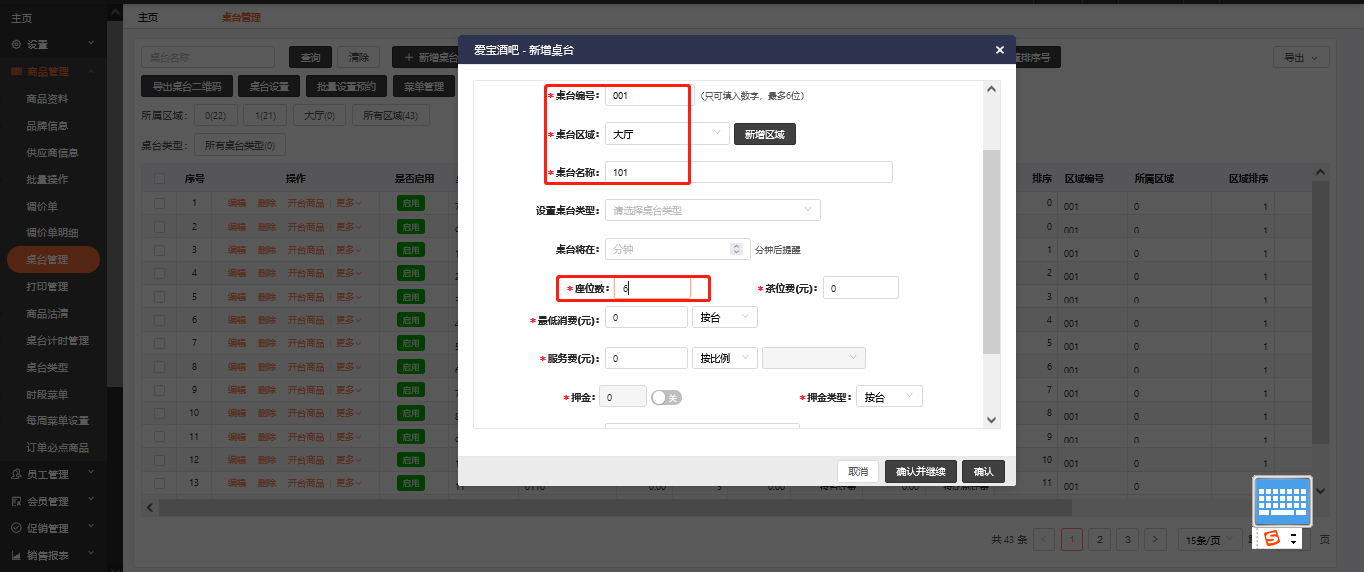The width and height of the screenshot is (1364, 572).
Task: Click the 最低消费(元) input field
Action: pos(646,317)
